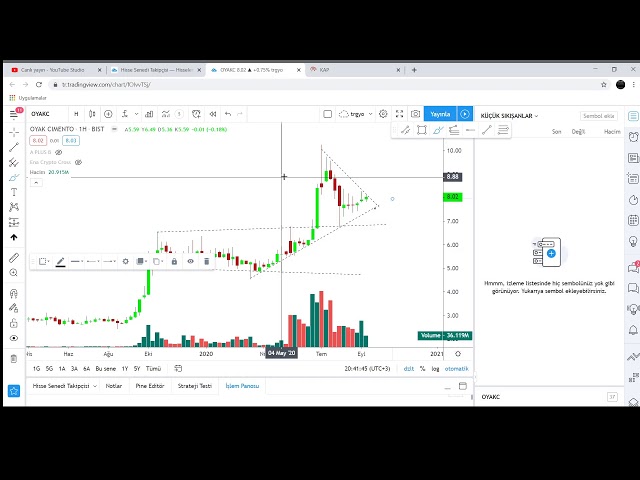Viewport: 640px width, 480px height.
Task: Open chart settings gear in top toolbar
Action: 383,114
